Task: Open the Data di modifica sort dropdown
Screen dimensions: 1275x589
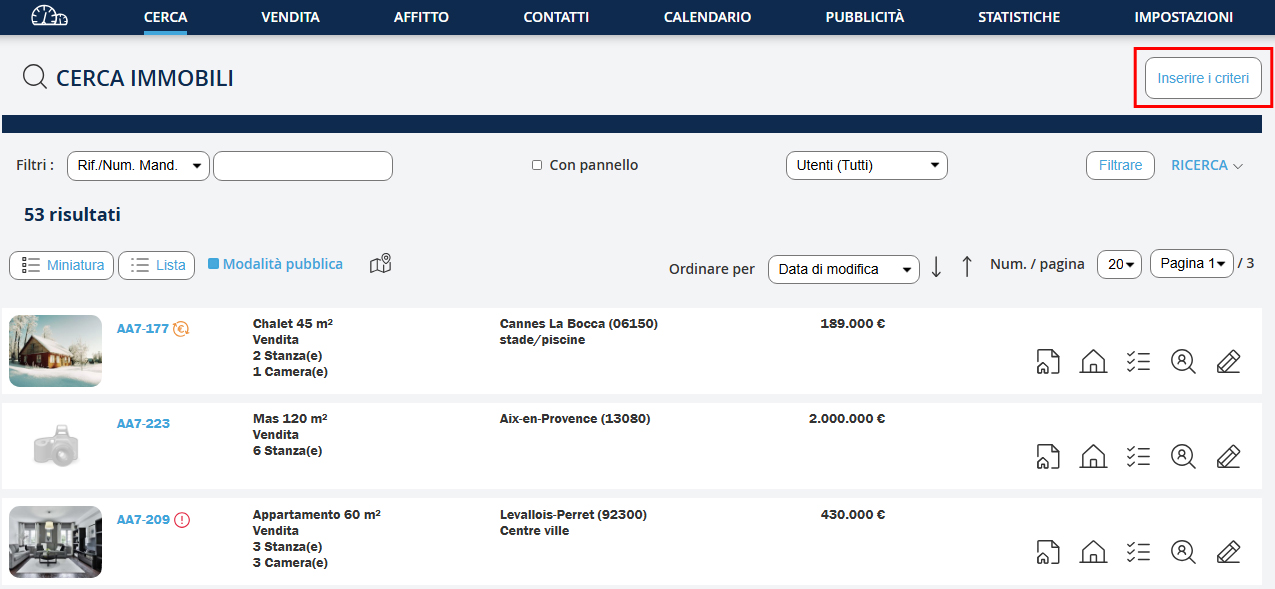Action: (x=843, y=269)
